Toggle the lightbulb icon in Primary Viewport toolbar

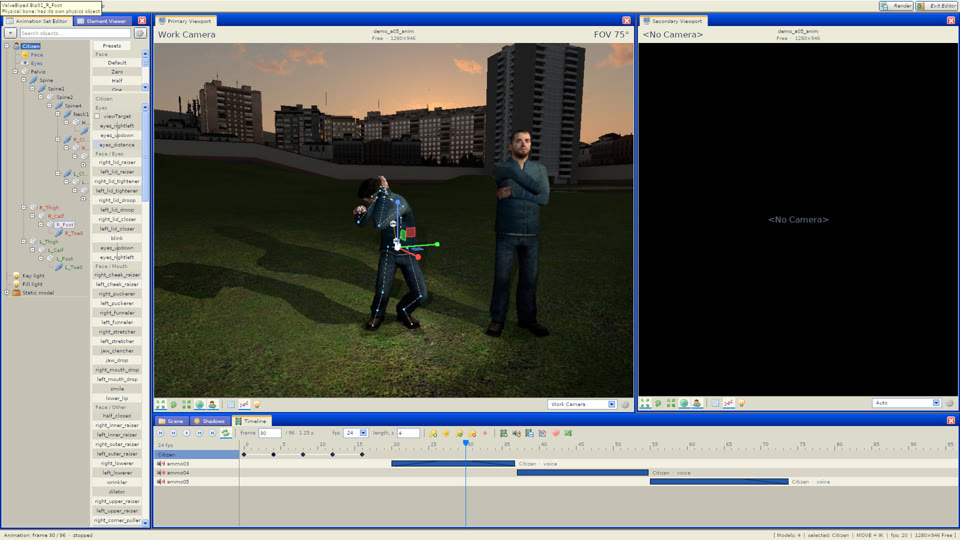257,405
